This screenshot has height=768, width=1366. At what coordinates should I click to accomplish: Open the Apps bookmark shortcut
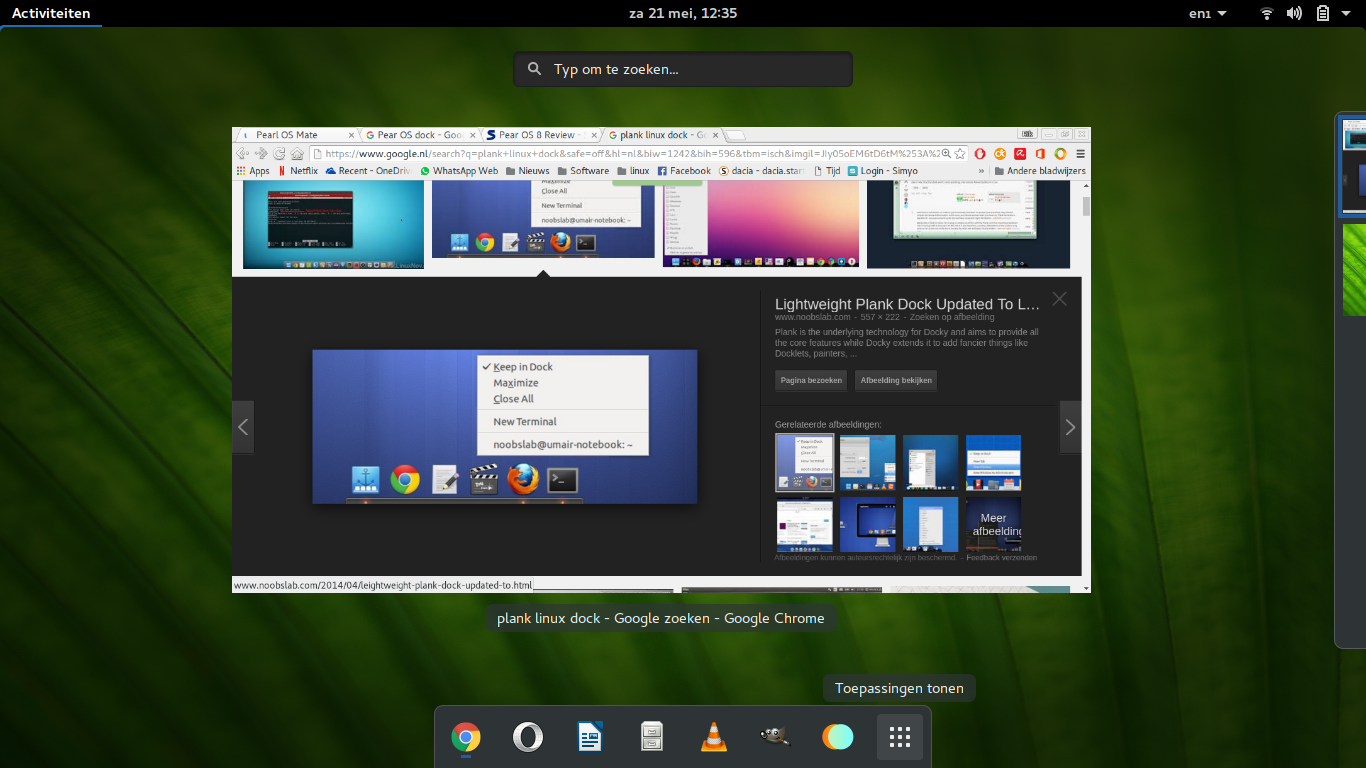pyautogui.click(x=253, y=171)
